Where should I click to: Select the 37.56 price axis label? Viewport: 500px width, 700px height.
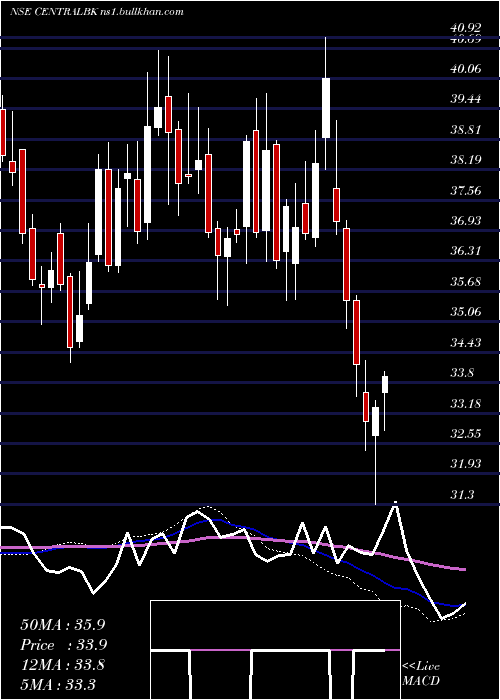466,191
